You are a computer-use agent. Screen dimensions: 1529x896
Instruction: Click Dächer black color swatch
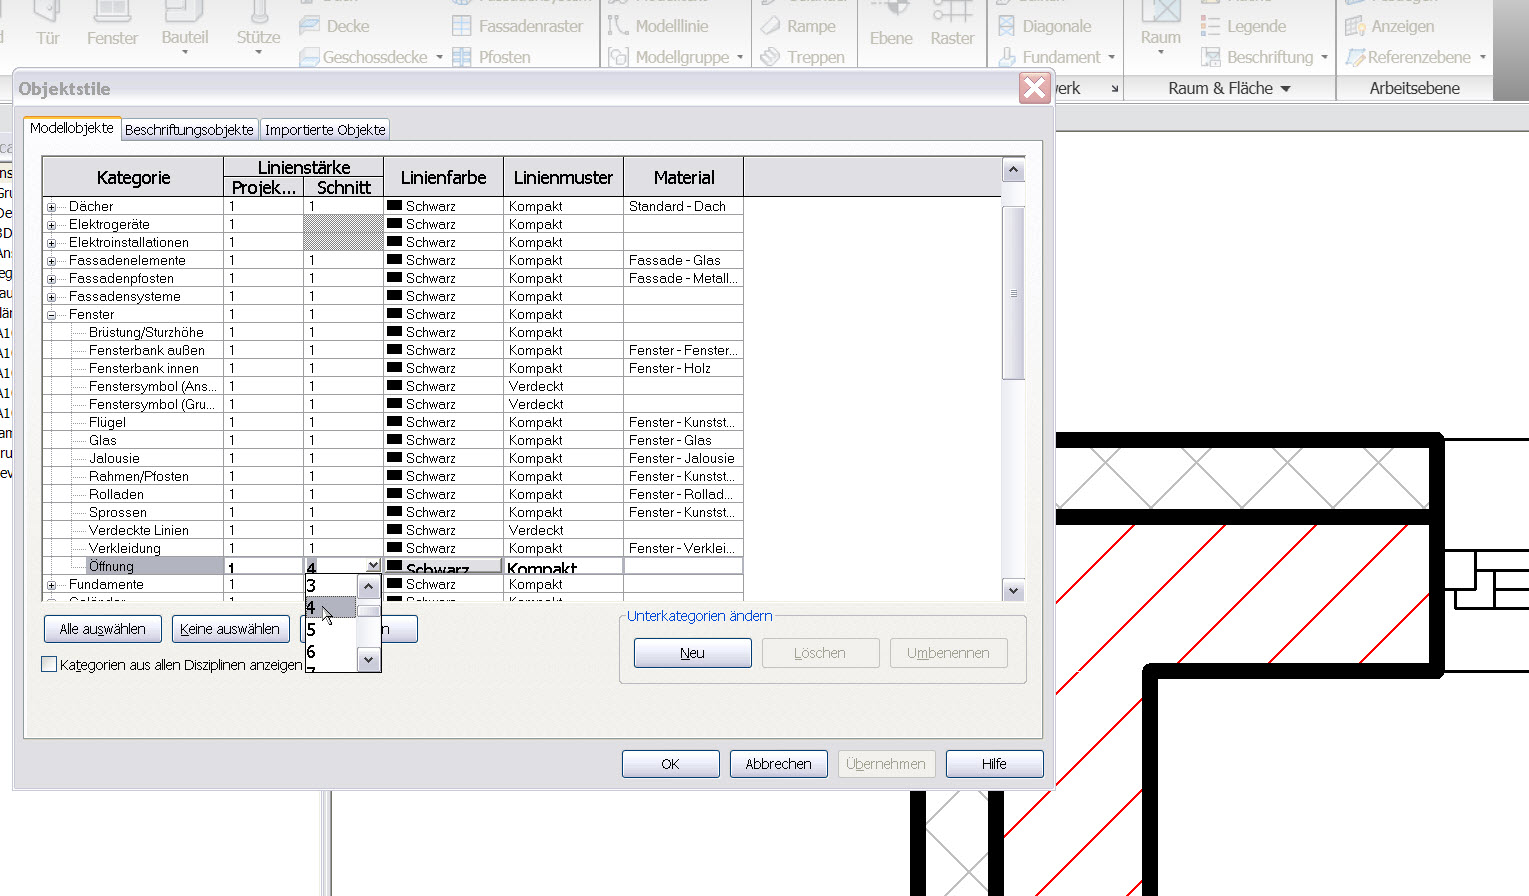394,206
